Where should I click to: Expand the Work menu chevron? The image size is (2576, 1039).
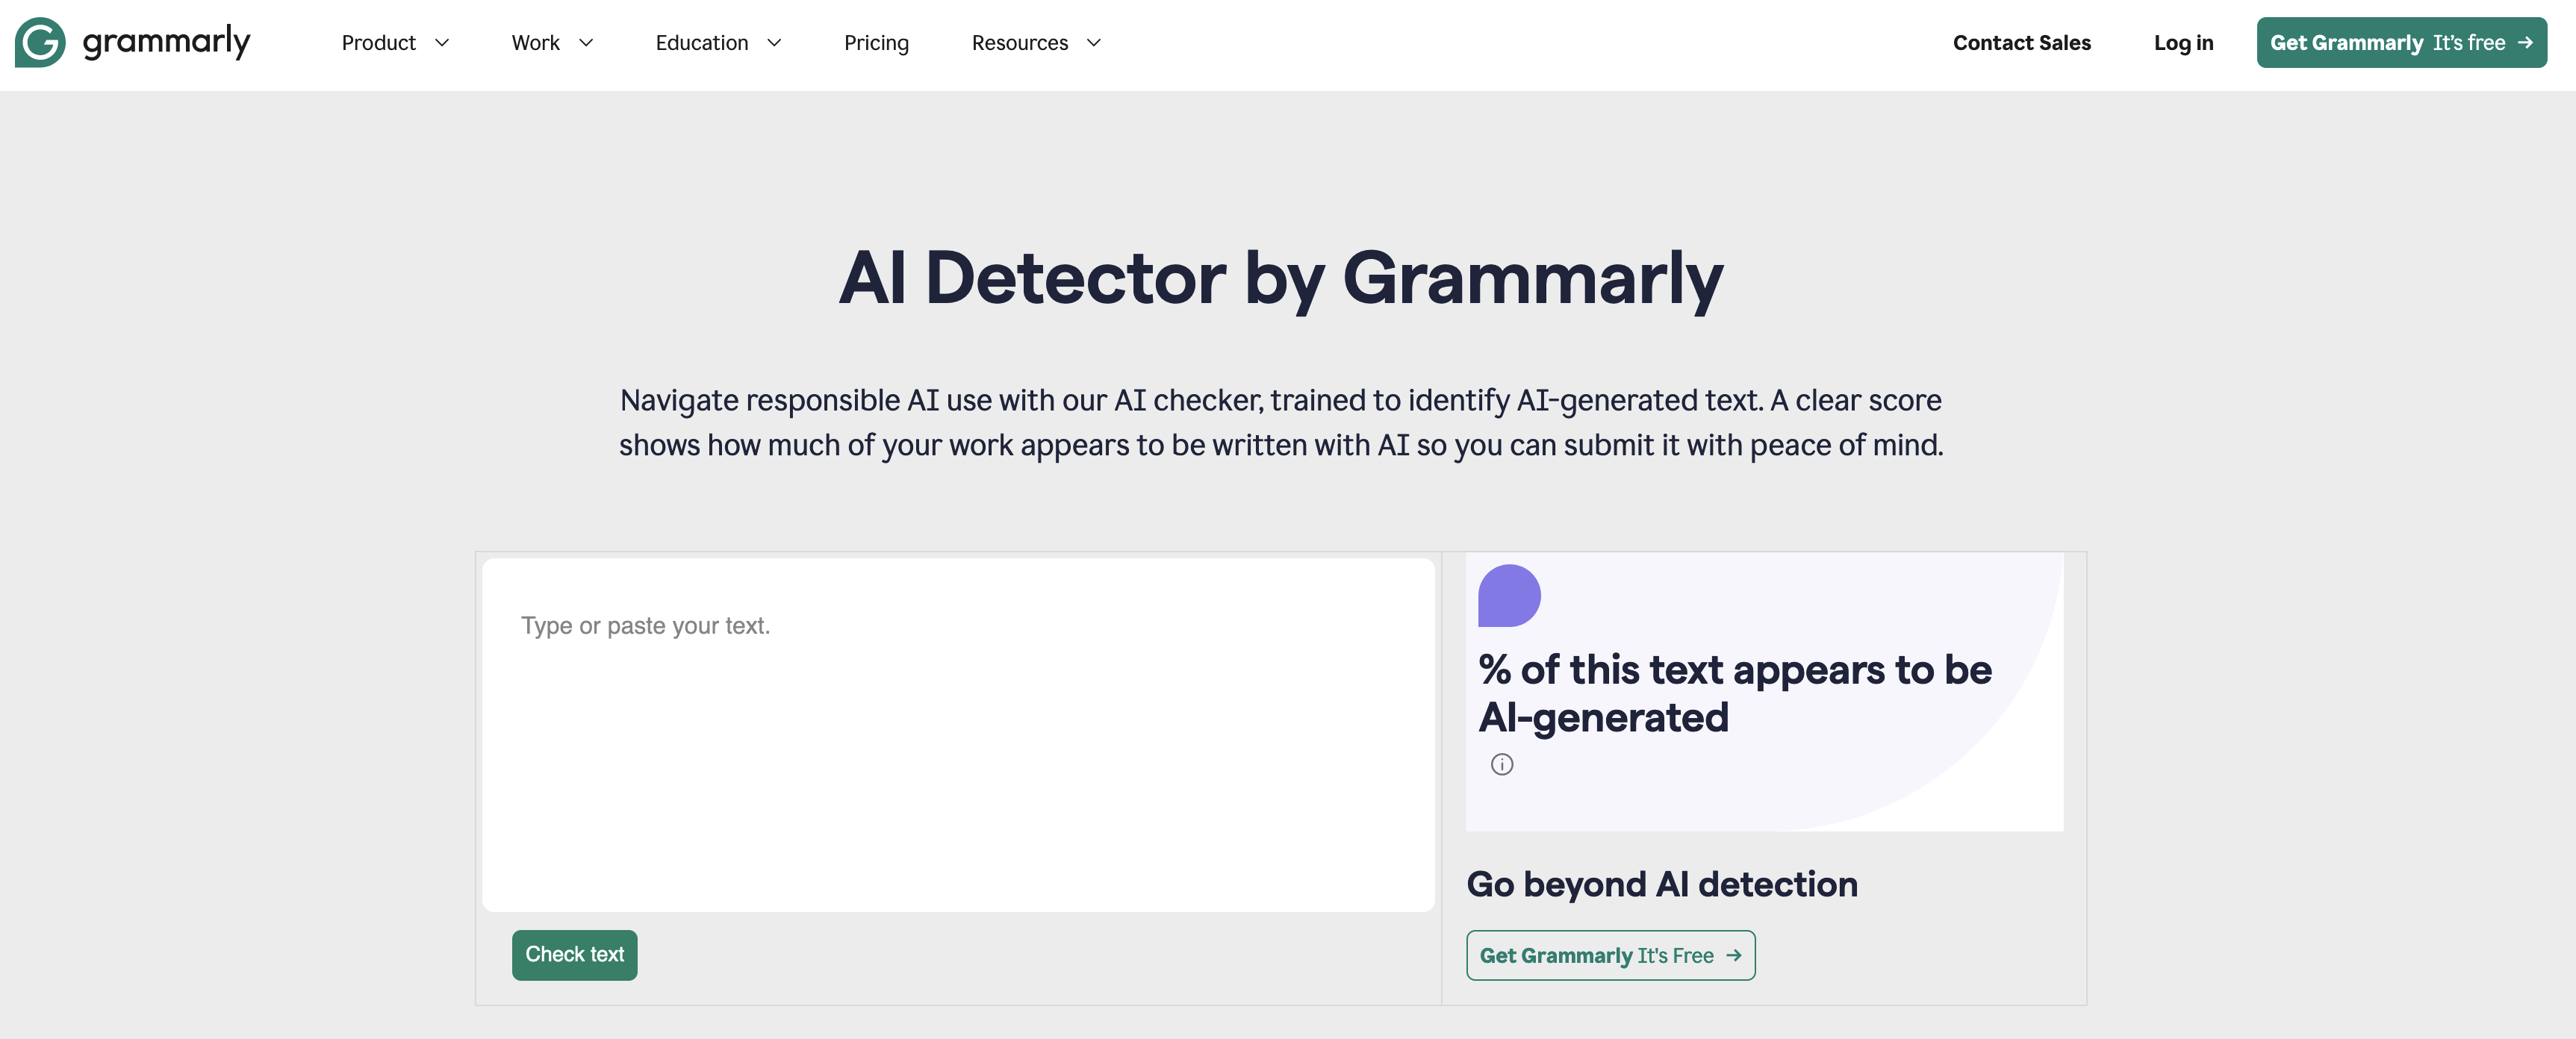(586, 43)
